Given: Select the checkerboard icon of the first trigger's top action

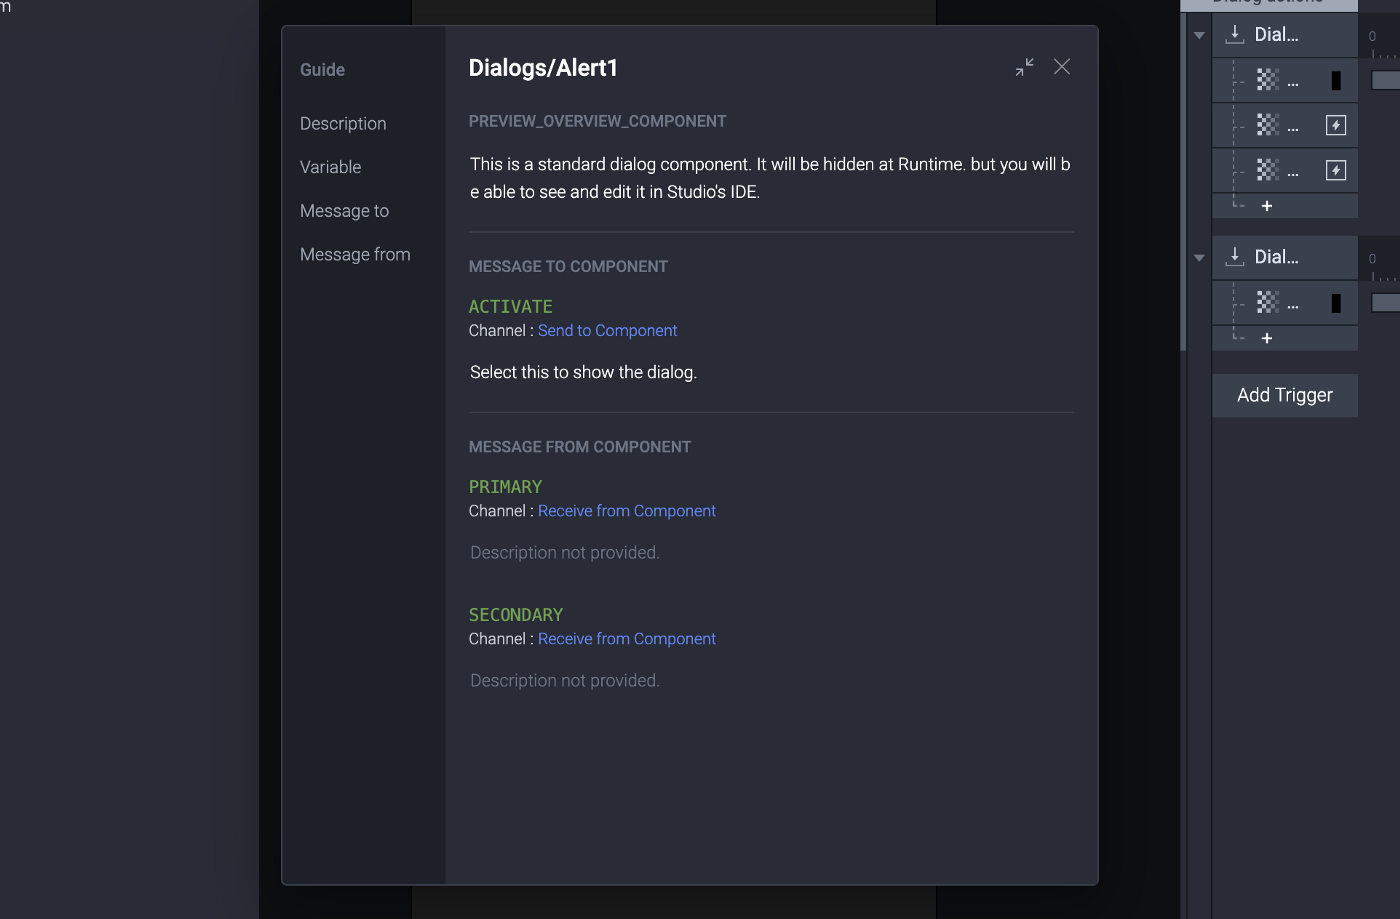Looking at the screenshot, I should pyautogui.click(x=1268, y=80).
